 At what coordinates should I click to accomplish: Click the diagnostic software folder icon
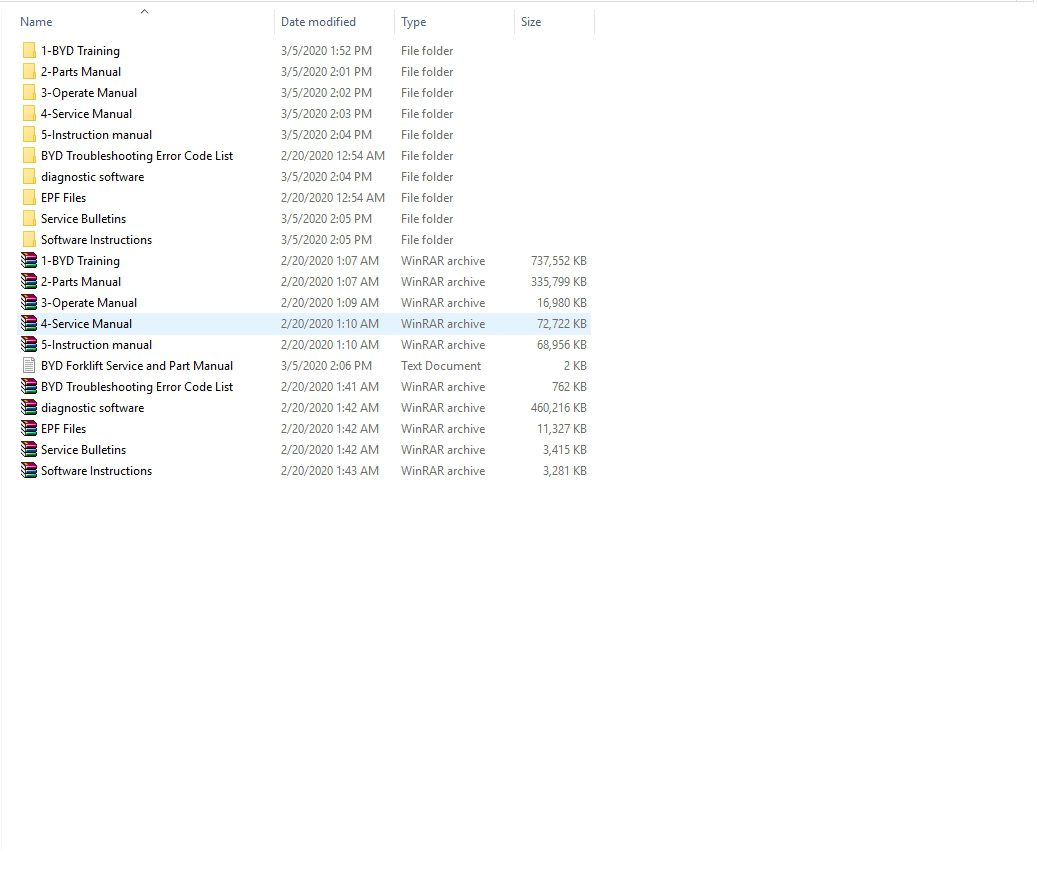[x=29, y=177]
